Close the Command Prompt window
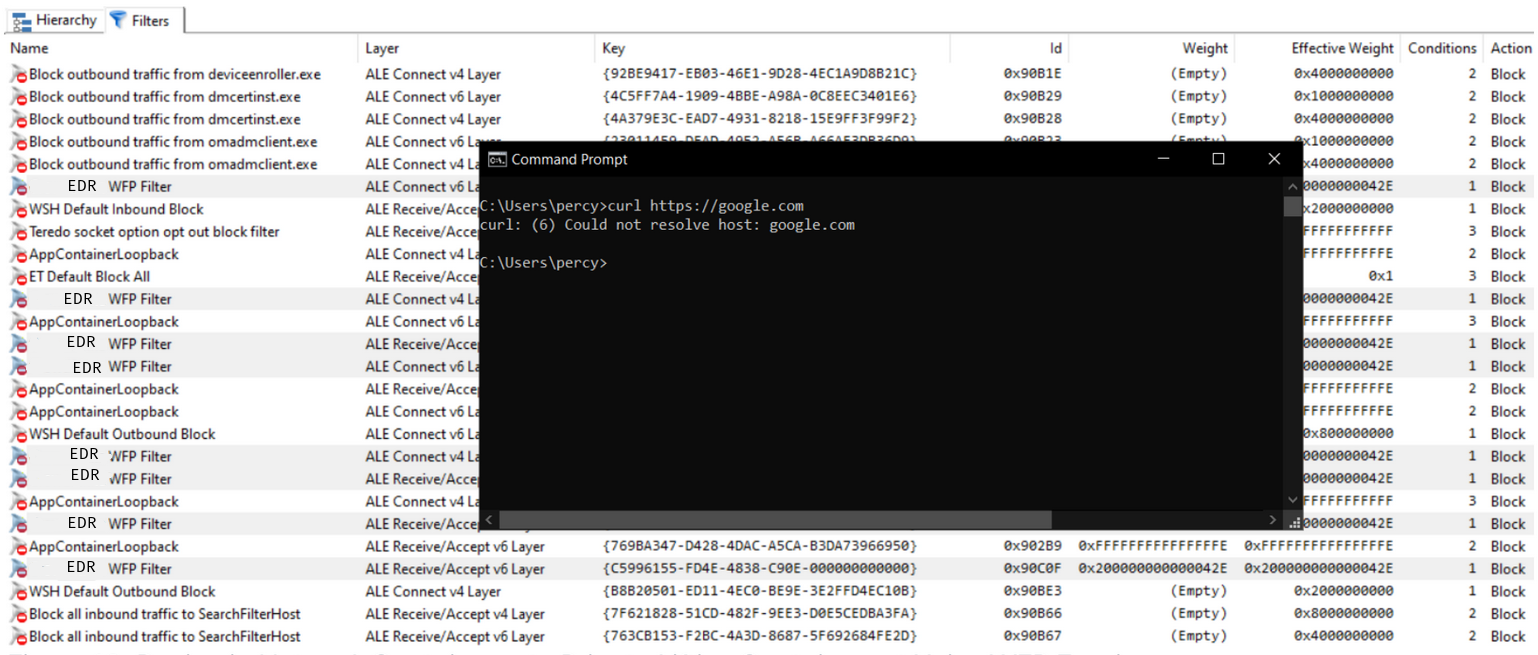Viewport: 1538px width, 655px height. pos(1274,159)
